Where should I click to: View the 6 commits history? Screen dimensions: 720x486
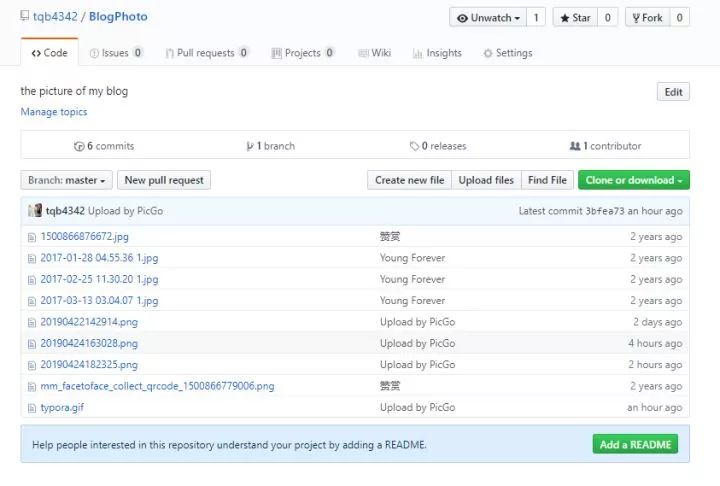104,146
